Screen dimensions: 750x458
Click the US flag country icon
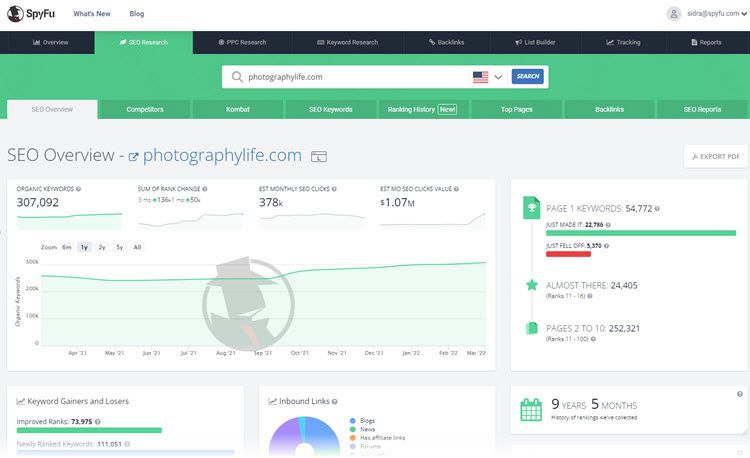(x=480, y=77)
